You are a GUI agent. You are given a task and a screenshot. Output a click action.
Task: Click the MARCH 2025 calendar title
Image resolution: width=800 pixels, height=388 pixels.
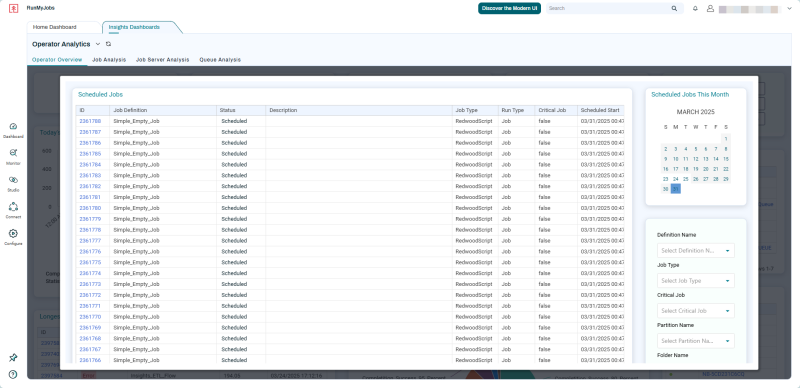click(695, 112)
